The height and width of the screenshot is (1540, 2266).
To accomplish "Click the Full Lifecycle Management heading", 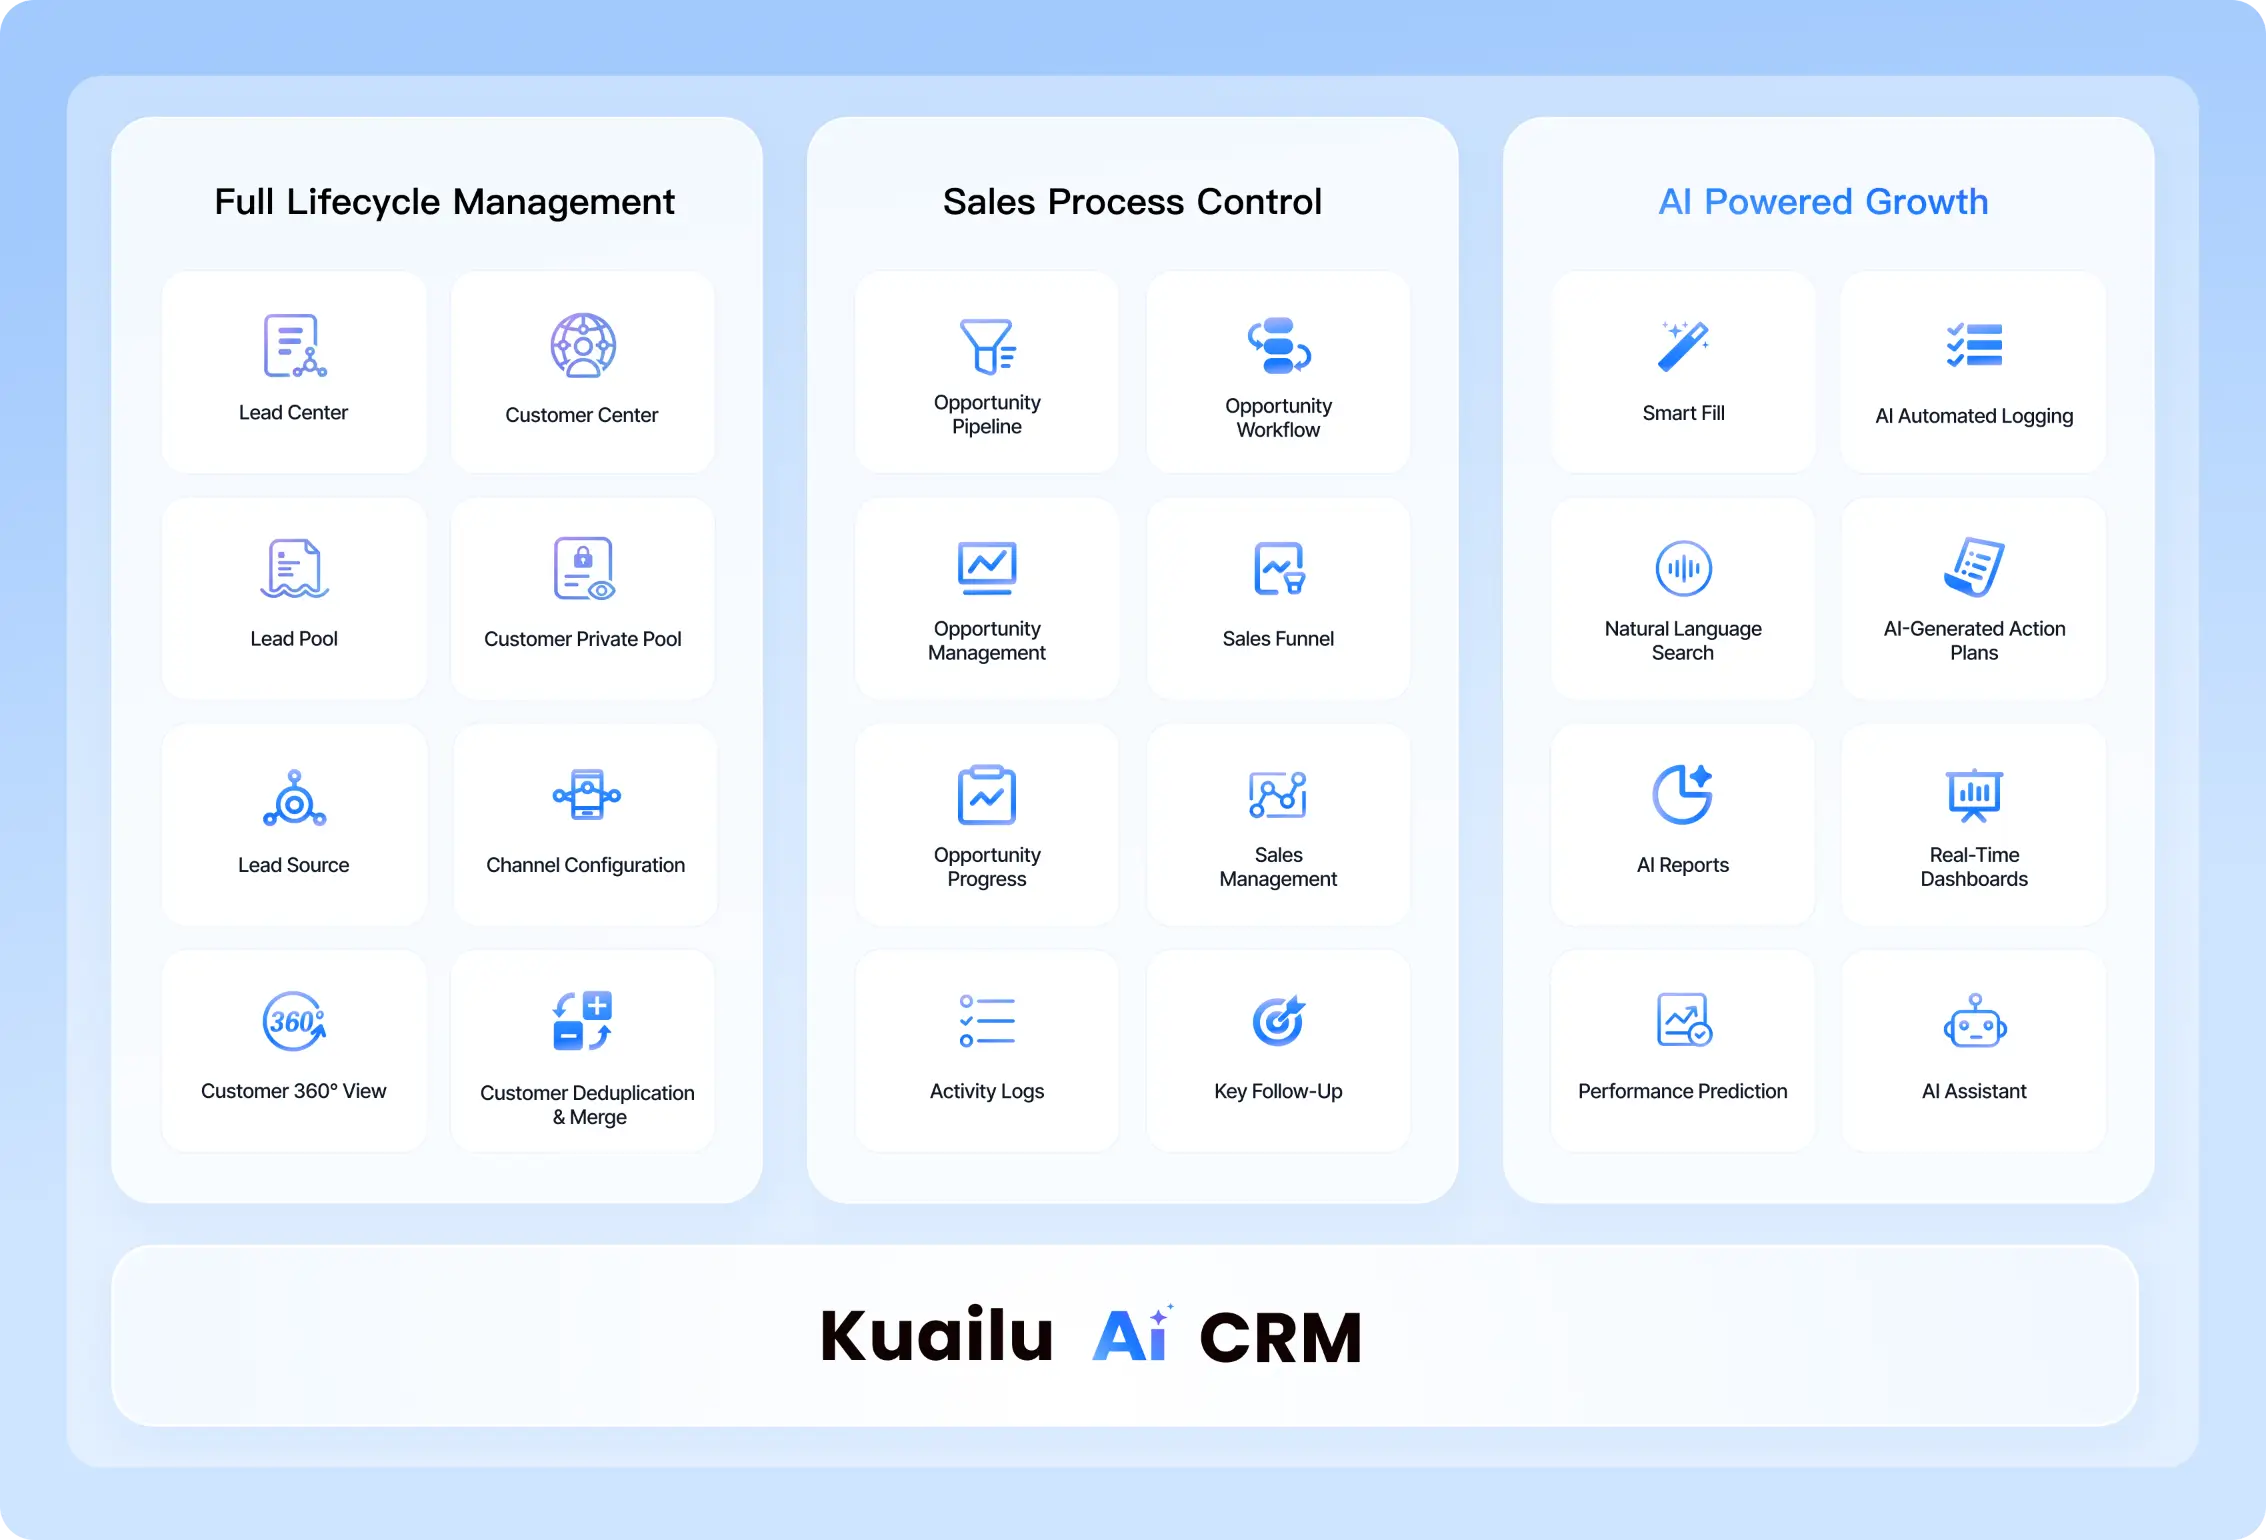I will pos(443,201).
